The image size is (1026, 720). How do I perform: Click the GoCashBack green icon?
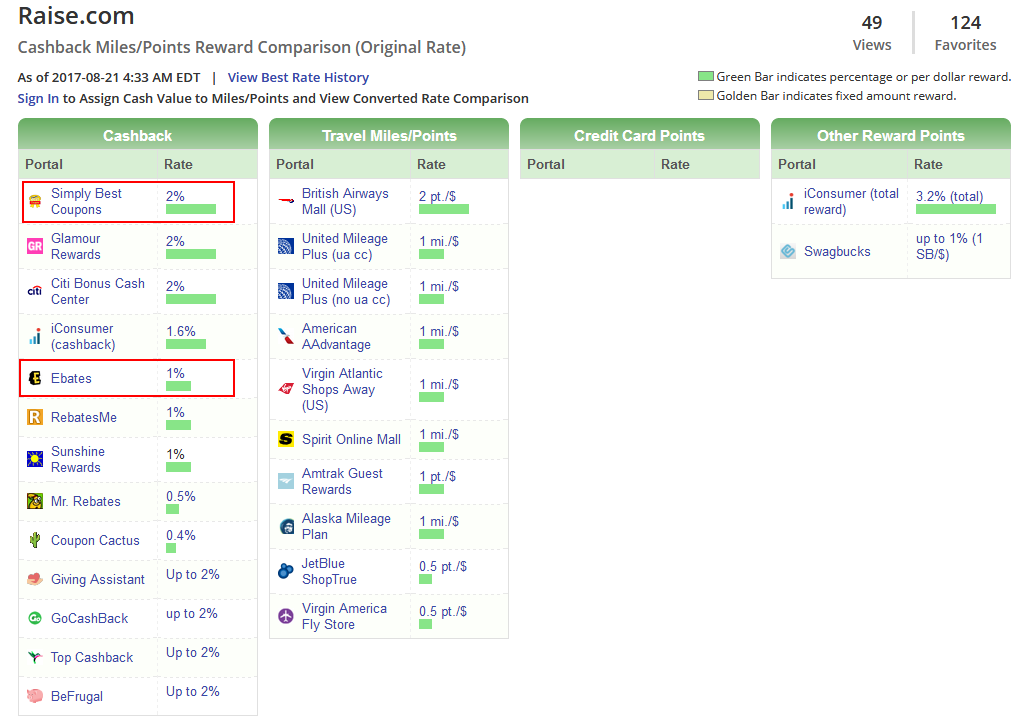(x=35, y=619)
